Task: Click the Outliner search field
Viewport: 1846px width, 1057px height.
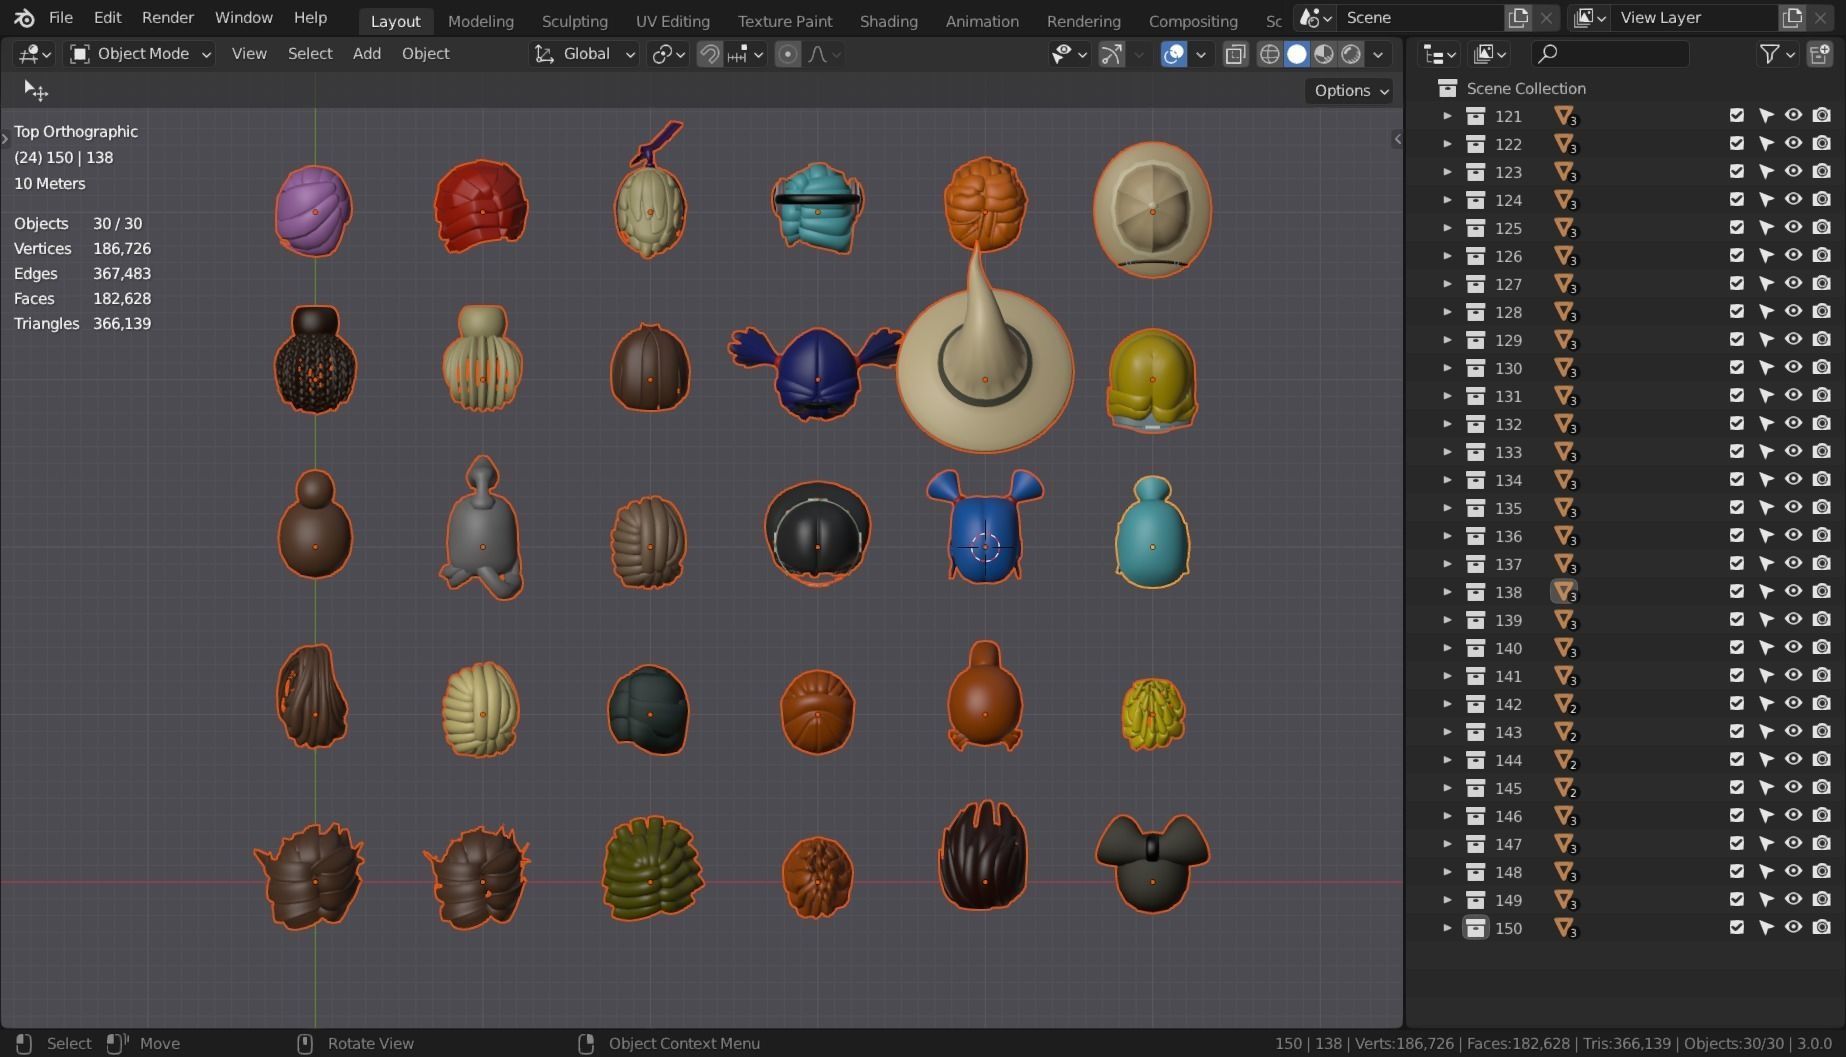Action: click(1610, 53)
